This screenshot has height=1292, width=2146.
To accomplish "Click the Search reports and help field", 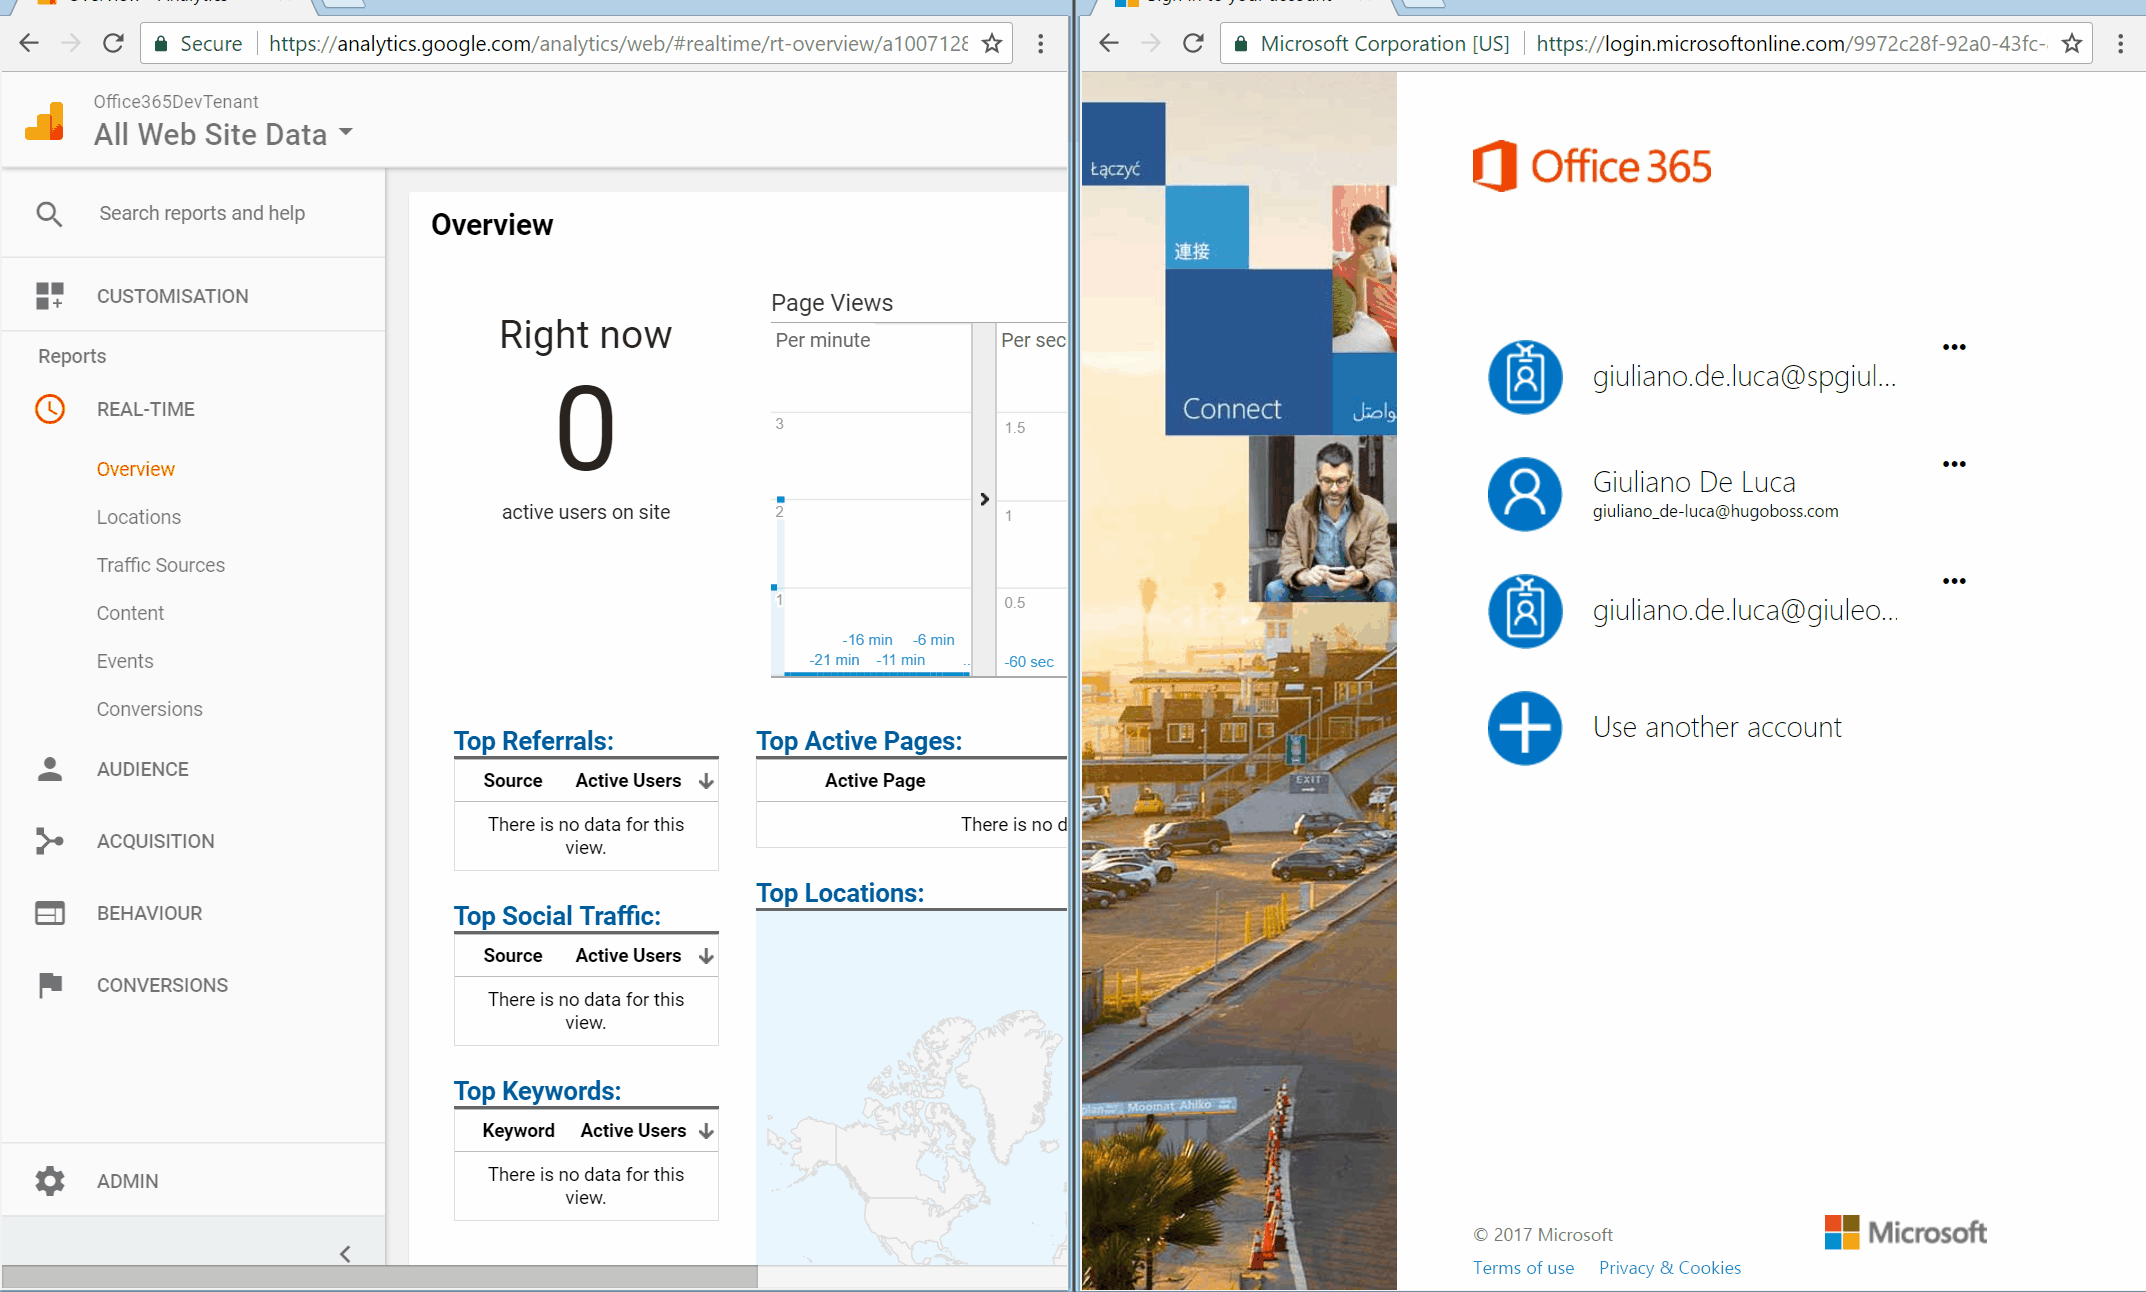I will 202,214.
